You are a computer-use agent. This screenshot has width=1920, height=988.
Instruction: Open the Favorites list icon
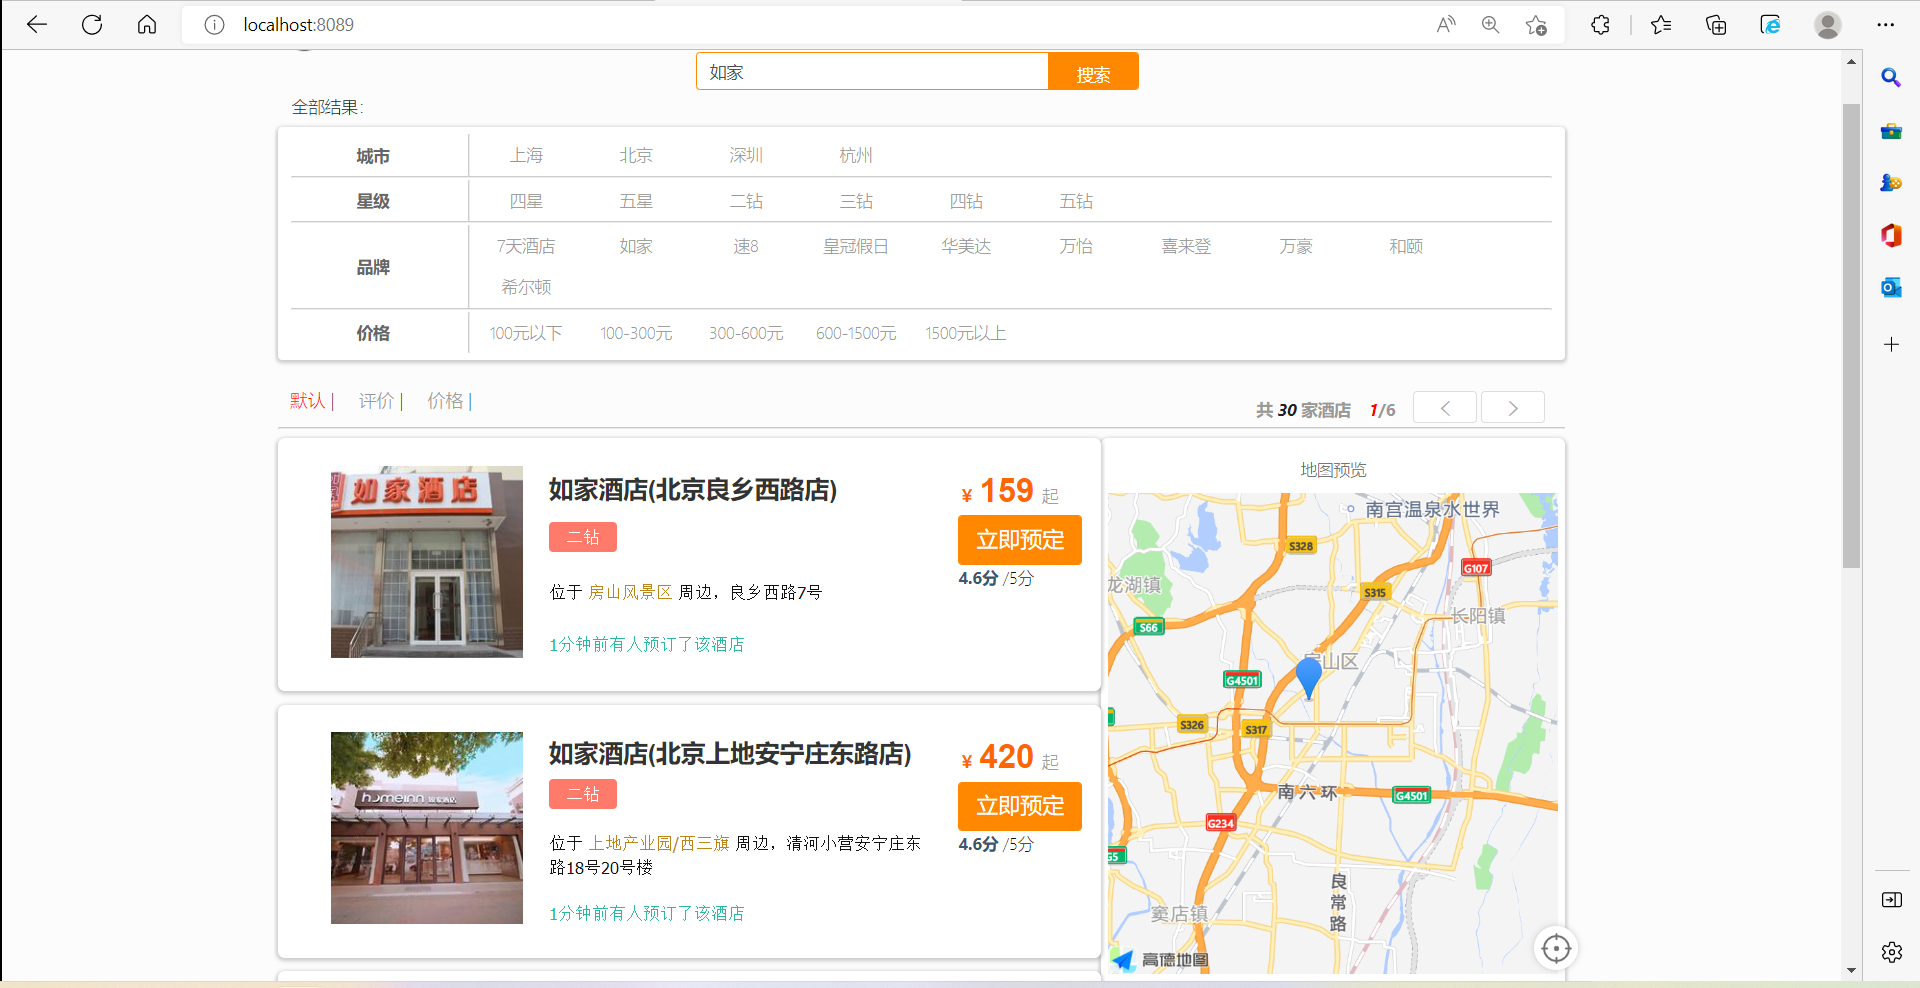tap(1661, 25)
